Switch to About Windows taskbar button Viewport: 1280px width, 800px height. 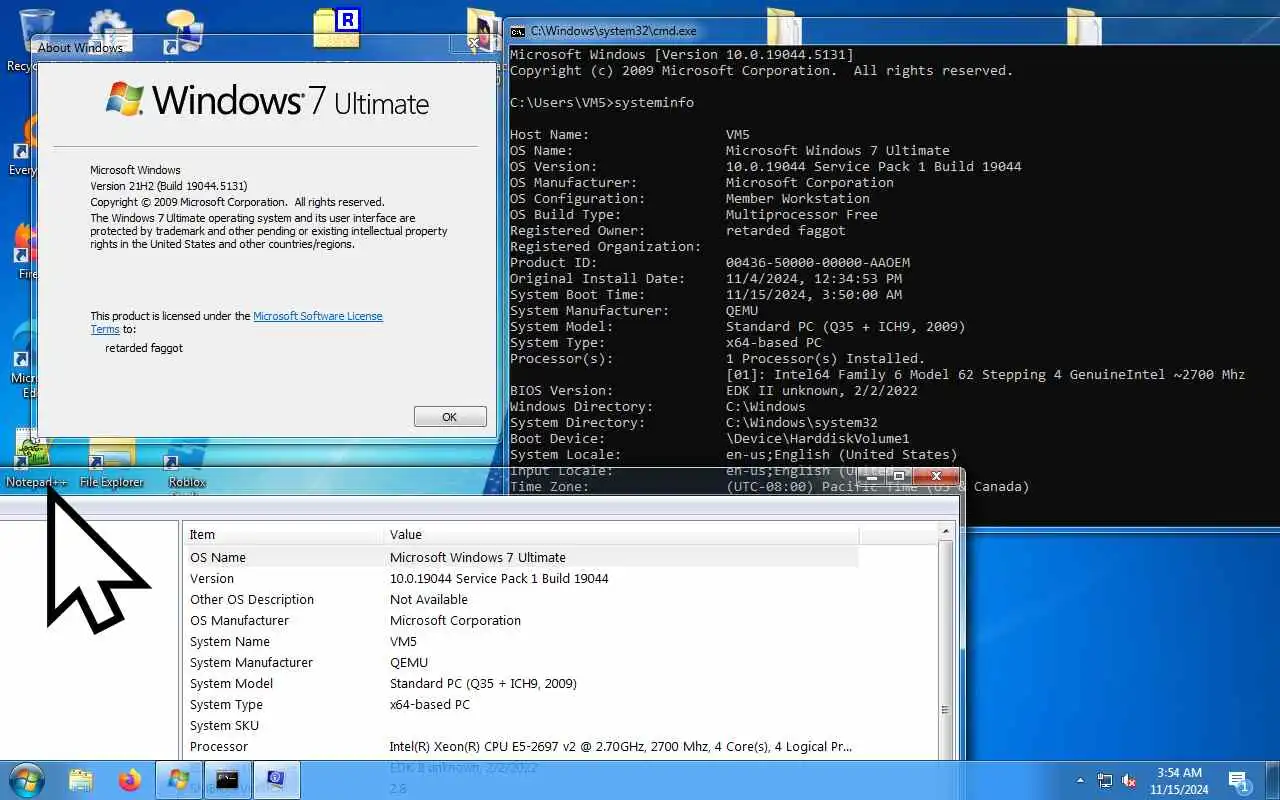pos(179,780)
